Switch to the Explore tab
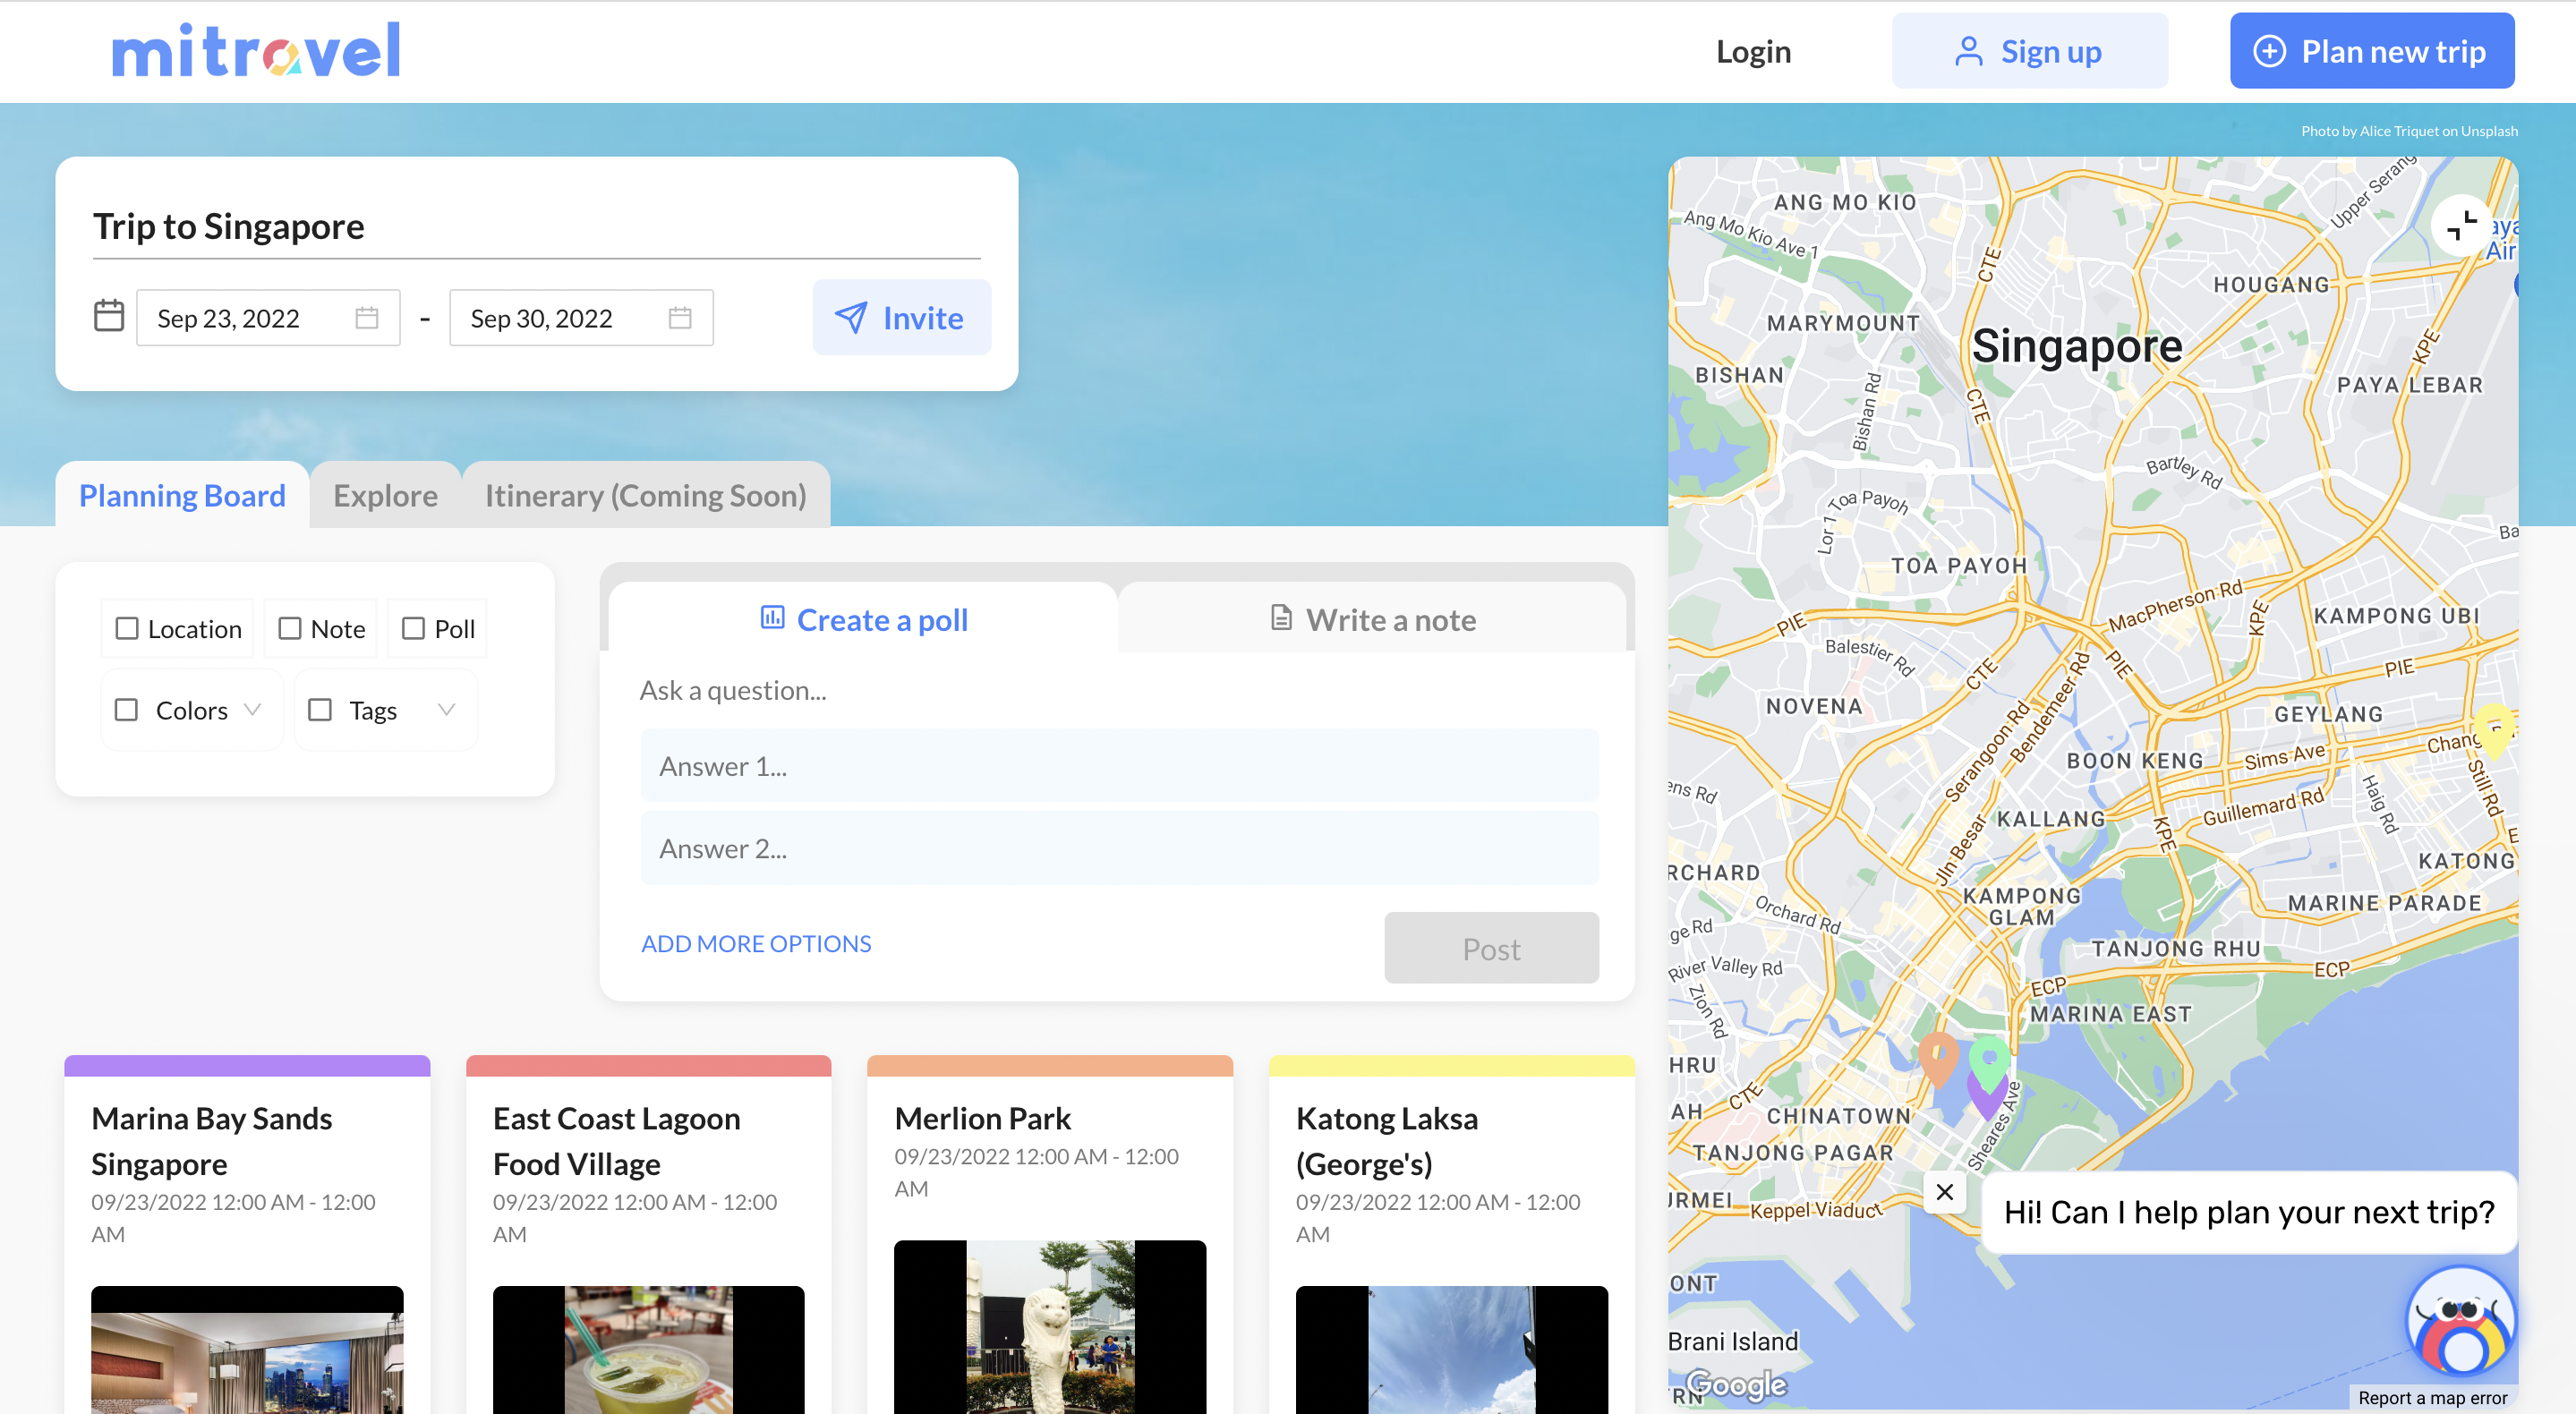This screenshot has height=1414, width=2576. (385, 495)
